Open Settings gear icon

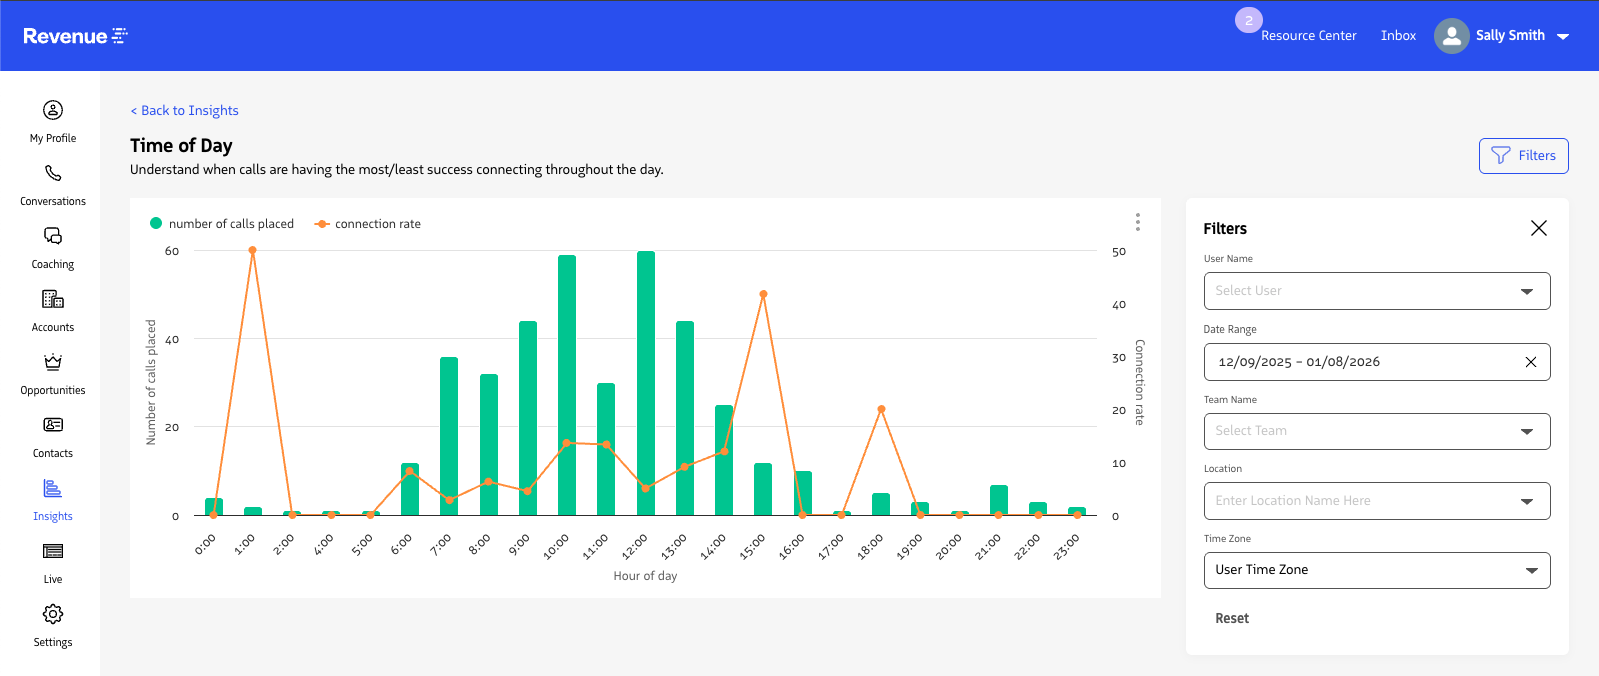click(53, 614)
